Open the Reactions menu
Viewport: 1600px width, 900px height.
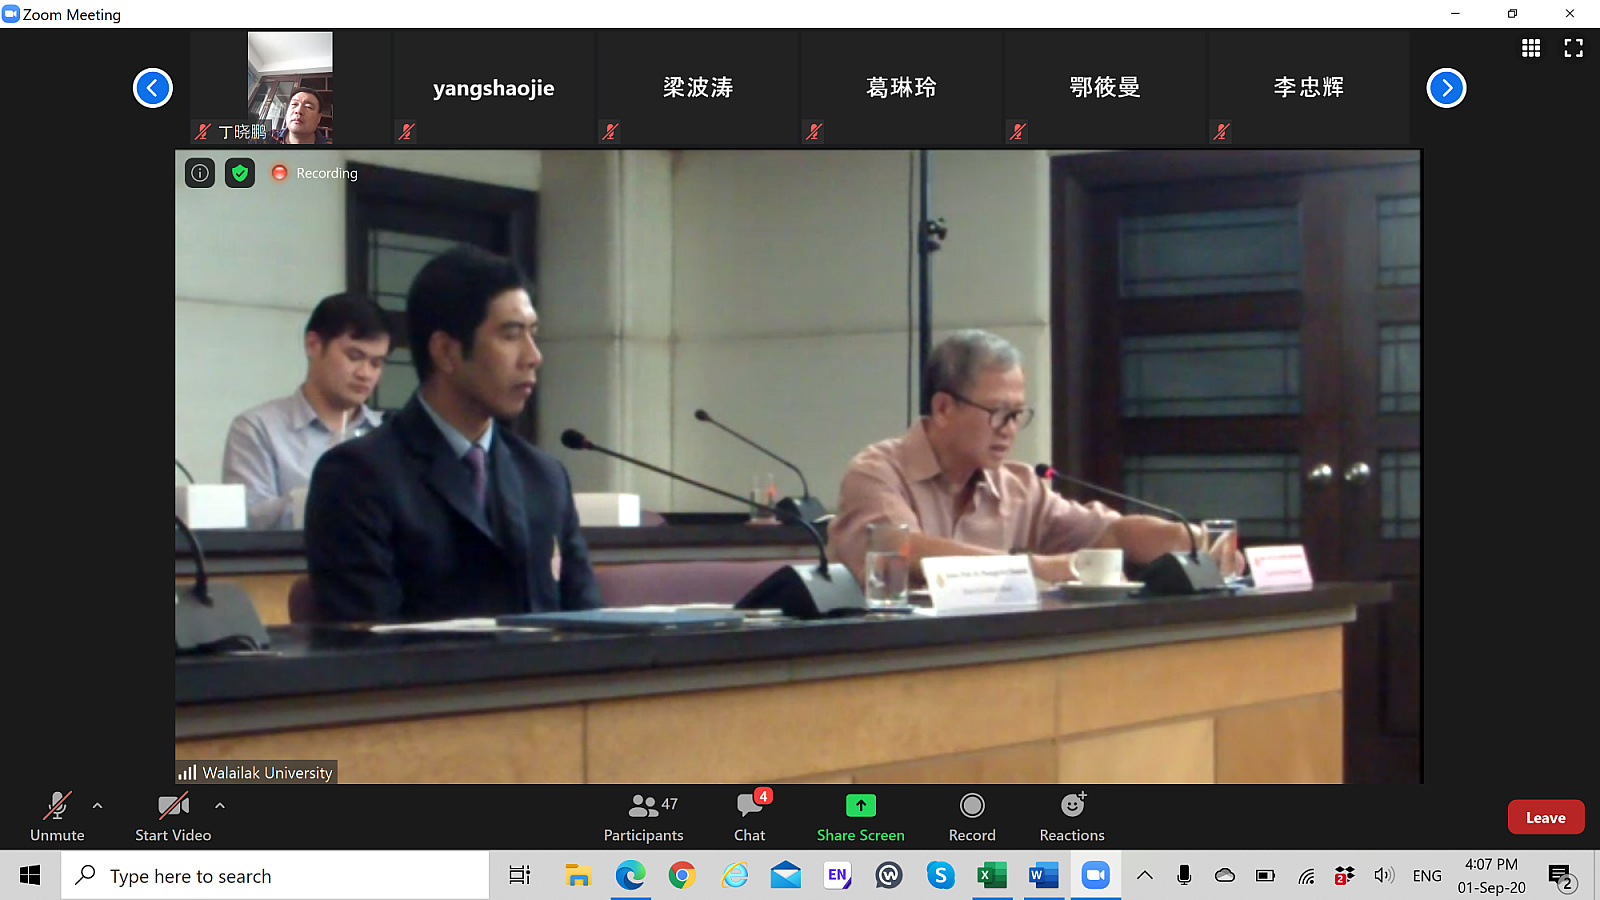[x=1071, y=817]
